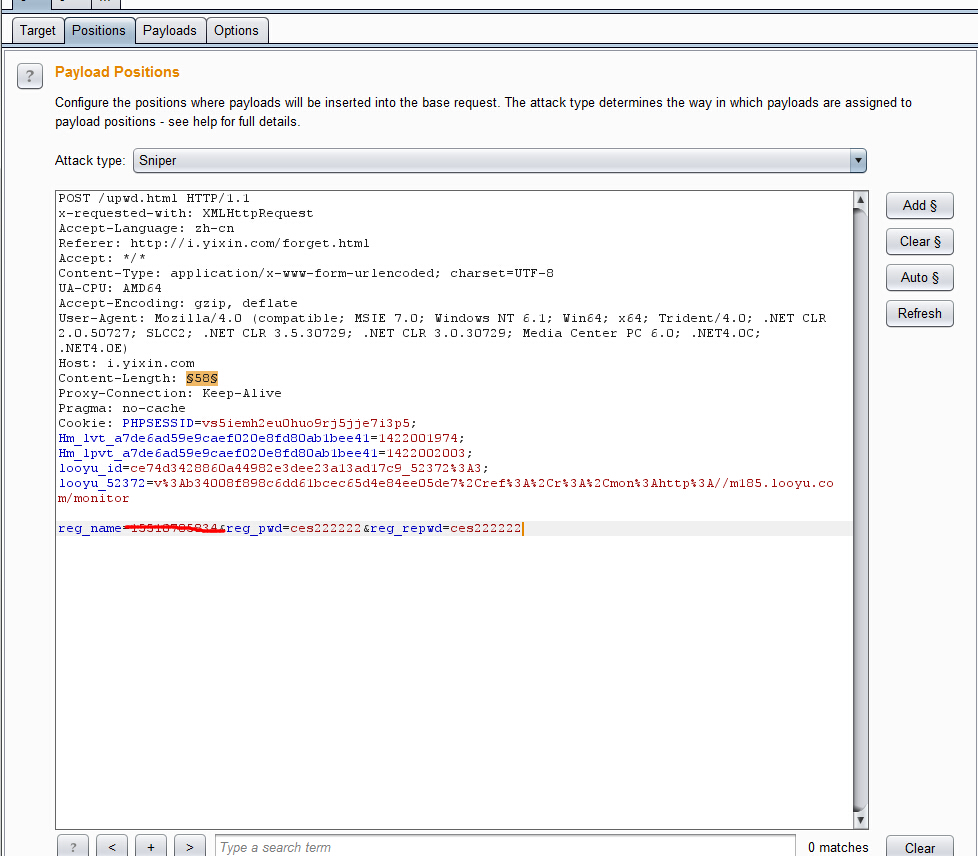Click the Refresh button
Viewport: 978px width, 856px height.
click(919, 313)
